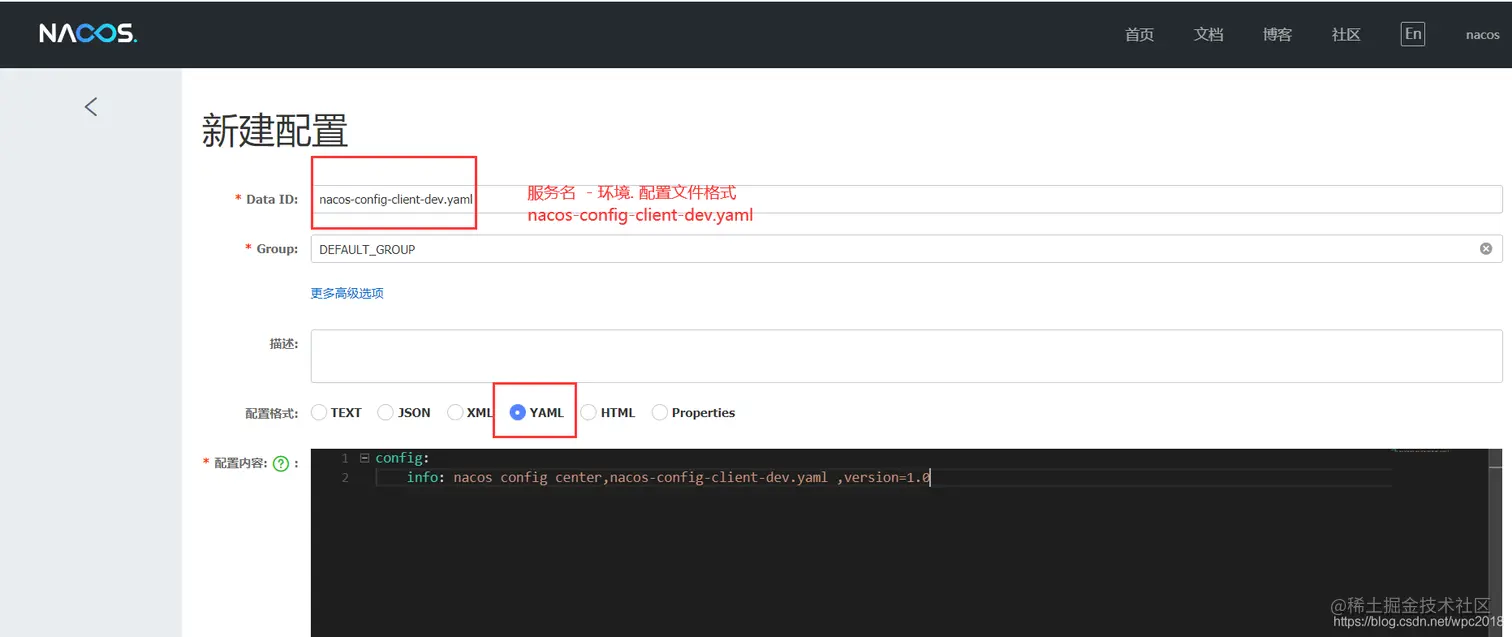Select the Properties format radio button
The width and height of the screenshot is (1512, 637).
click(660, 412)
